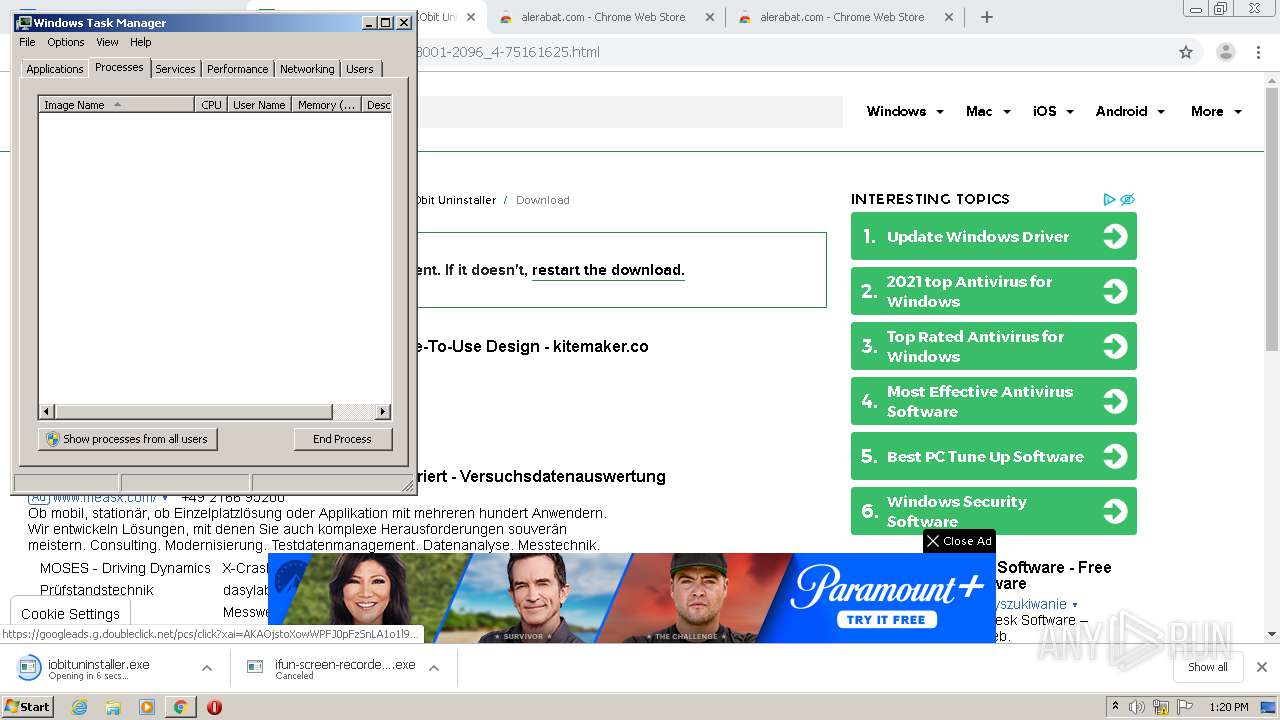Show hidden tray icons arrow

[1115, 707]
